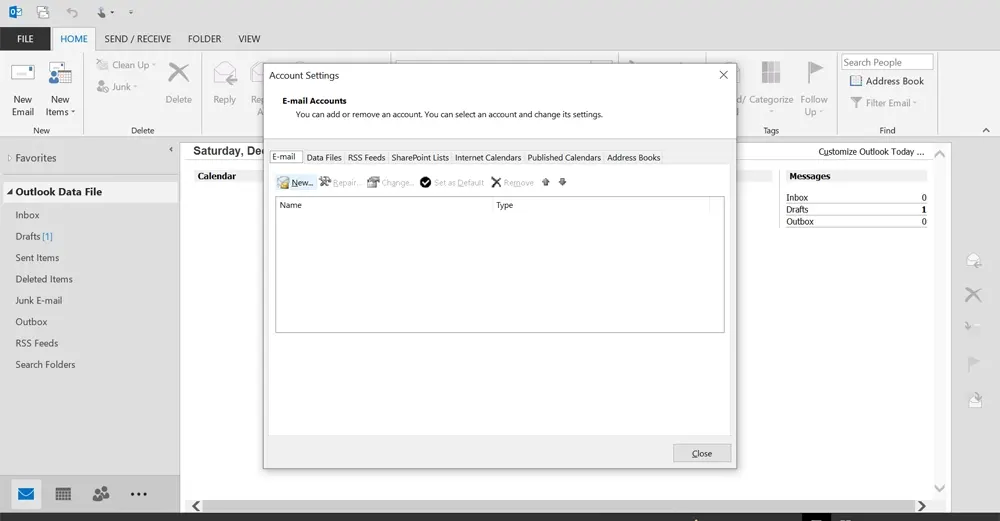1000x521 pixels.
Task: Click Set as Default checkmark button
Action: tap(452, 182)
